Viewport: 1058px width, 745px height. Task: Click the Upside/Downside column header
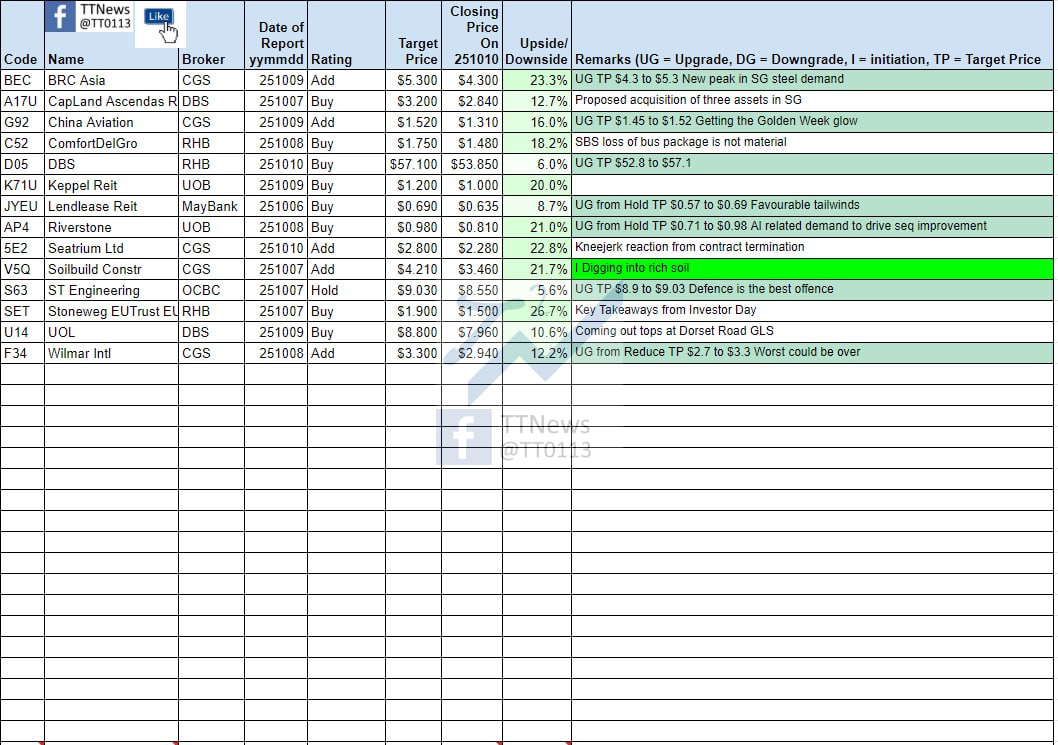point(537,51)
